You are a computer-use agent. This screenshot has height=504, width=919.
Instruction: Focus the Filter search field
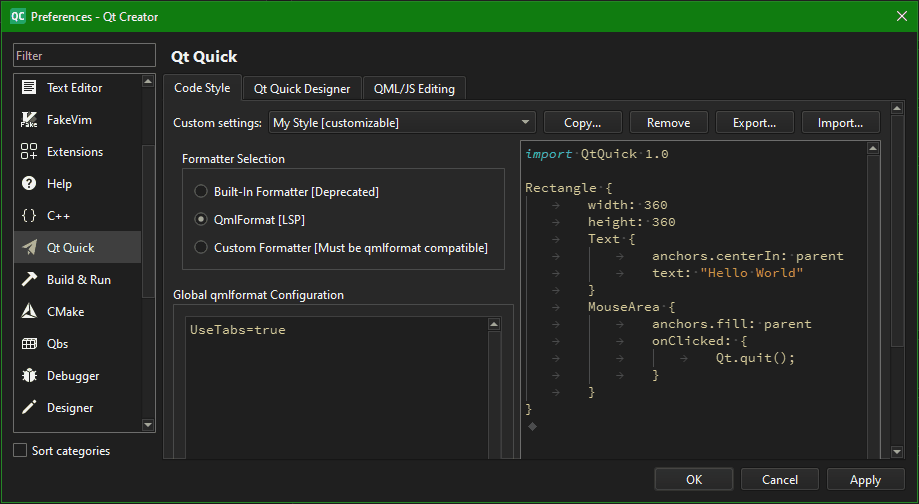click(84, 55)
